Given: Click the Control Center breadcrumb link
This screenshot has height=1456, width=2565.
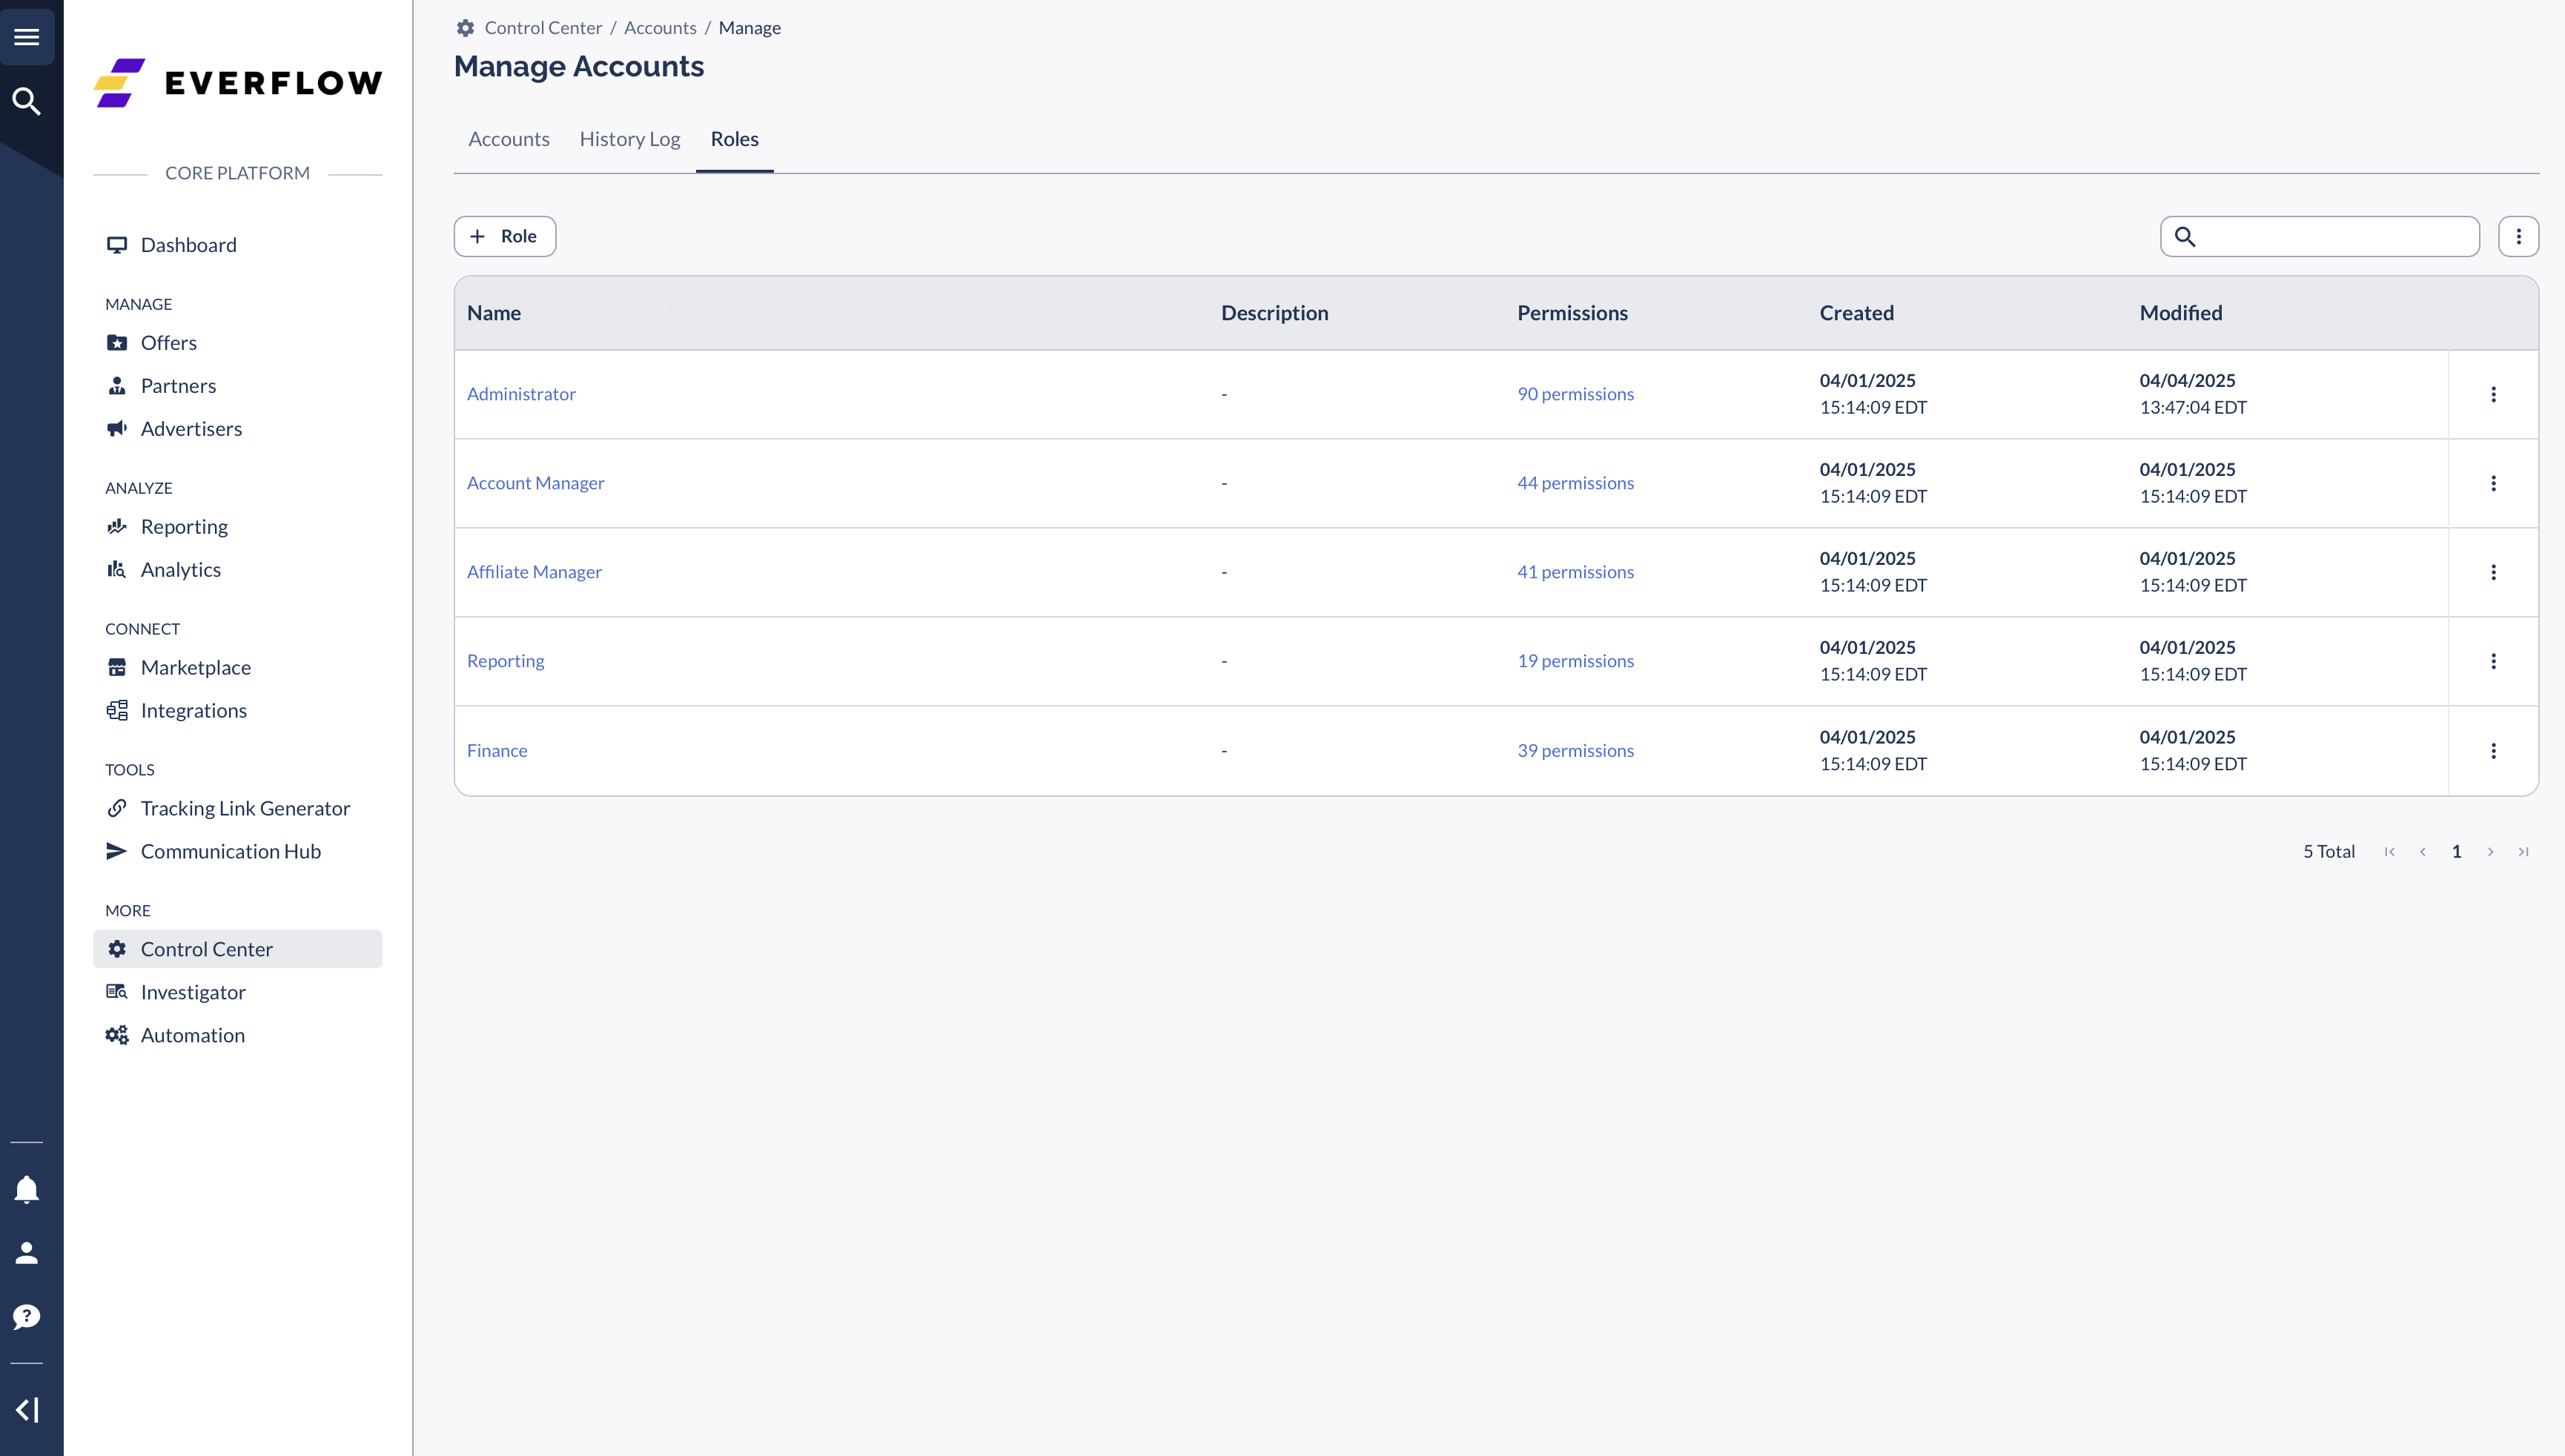Looking at the screenshot, I should tap(543, 28).
